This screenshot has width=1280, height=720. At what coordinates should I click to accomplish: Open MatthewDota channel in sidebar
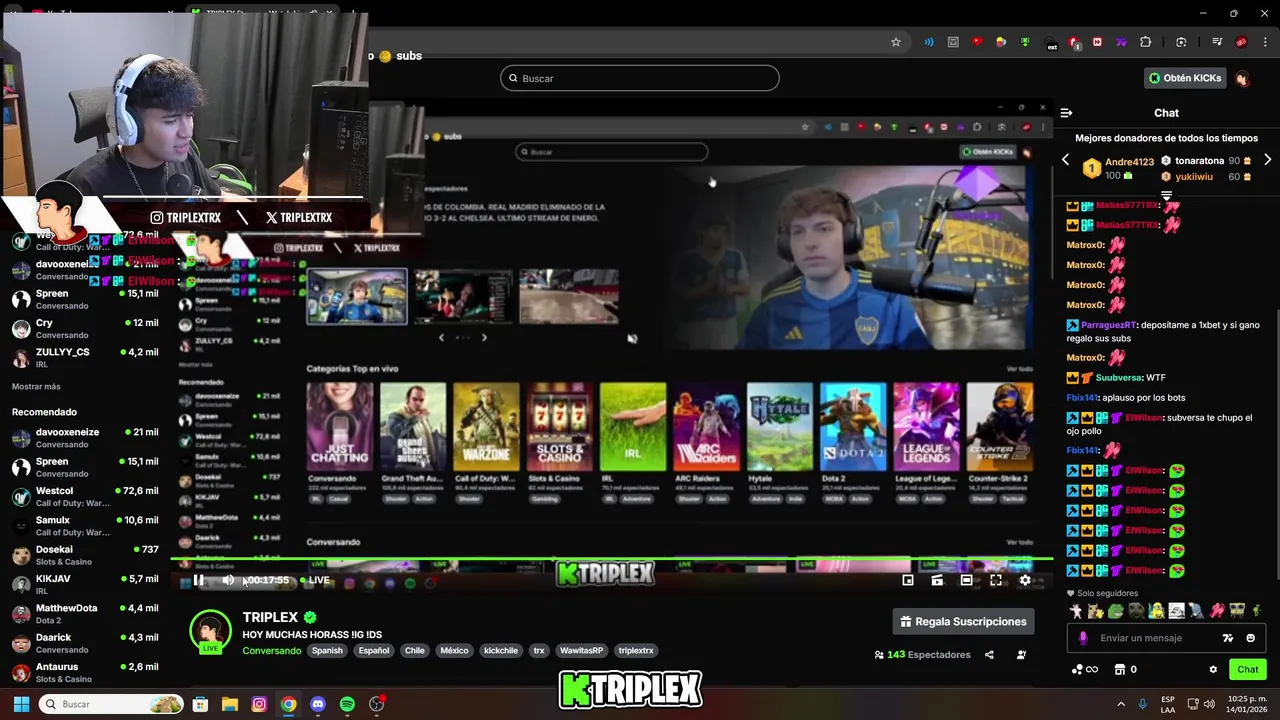tap(85, 614)
